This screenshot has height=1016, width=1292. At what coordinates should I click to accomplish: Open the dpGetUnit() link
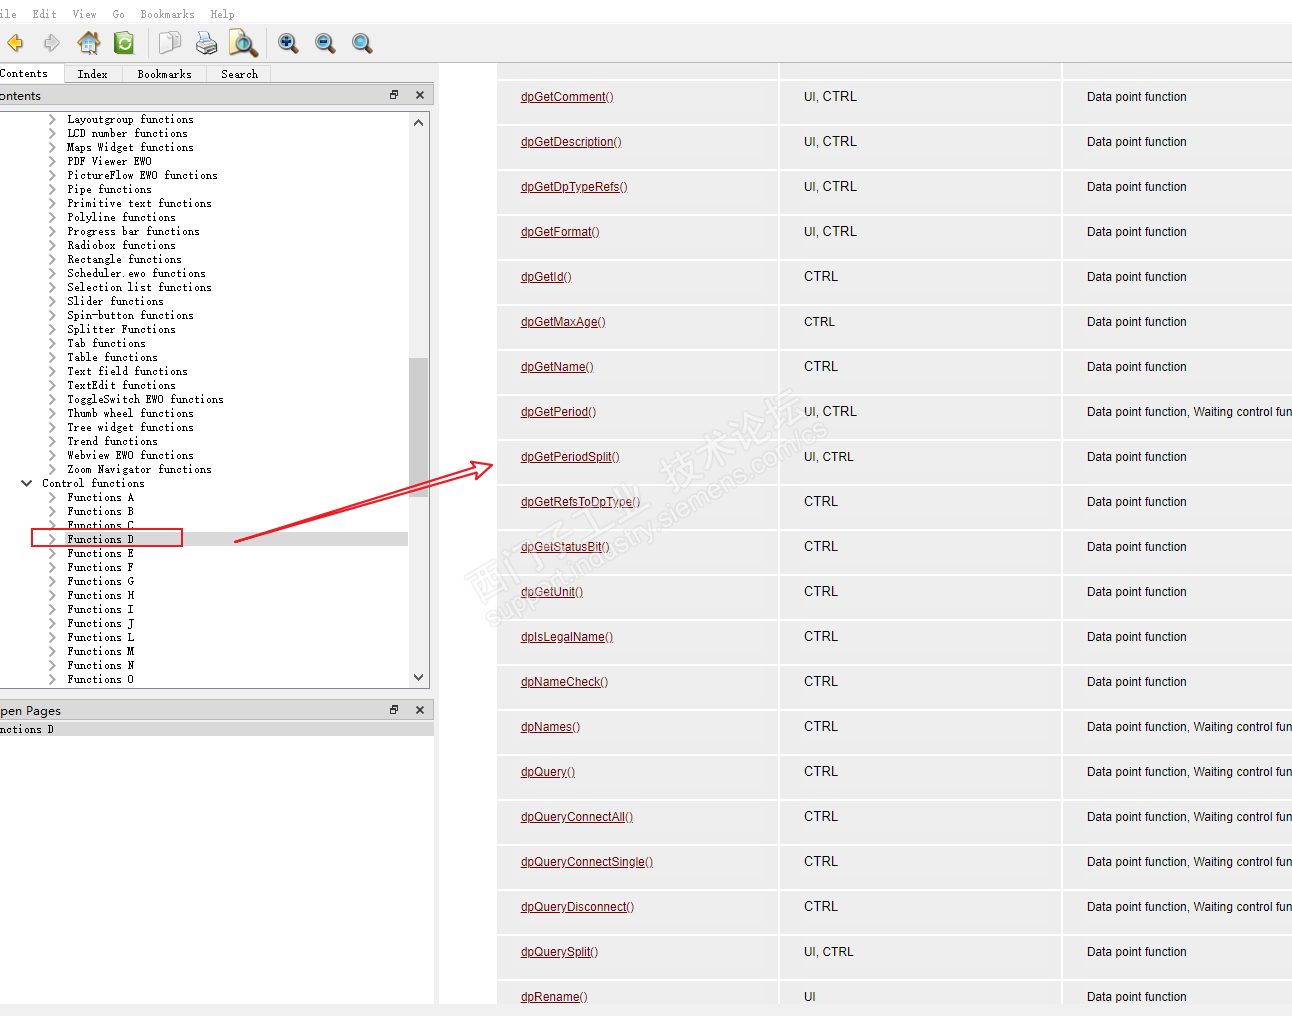click(552, 592)
